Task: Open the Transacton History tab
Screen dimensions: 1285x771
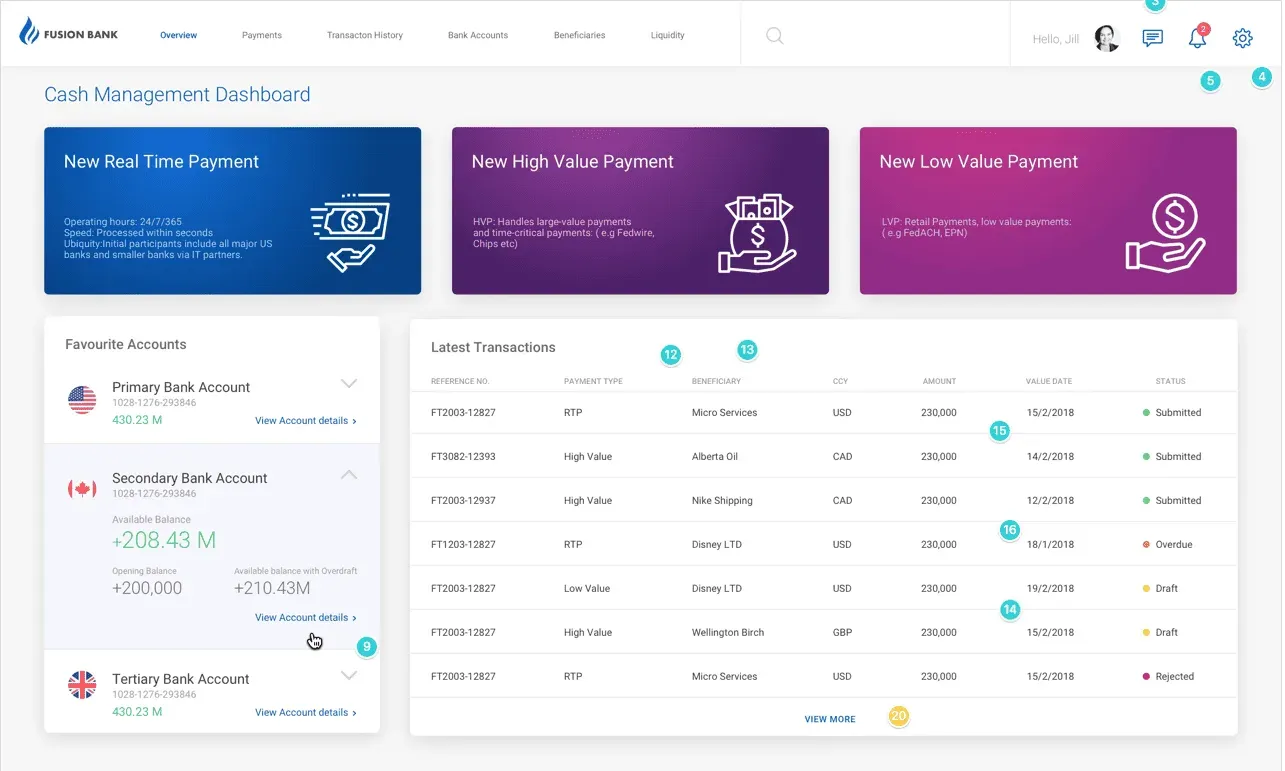Action: (365, 35)
